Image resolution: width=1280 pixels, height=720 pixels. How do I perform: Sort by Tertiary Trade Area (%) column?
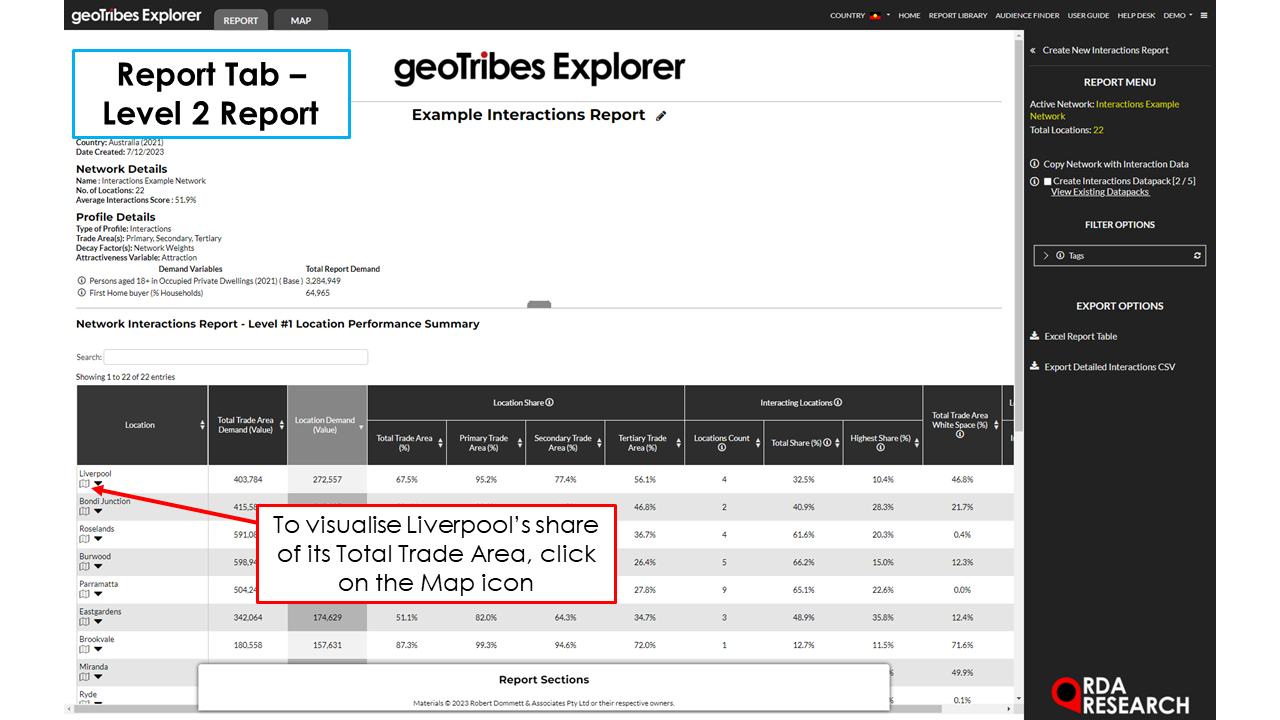(x=644, y=443)
